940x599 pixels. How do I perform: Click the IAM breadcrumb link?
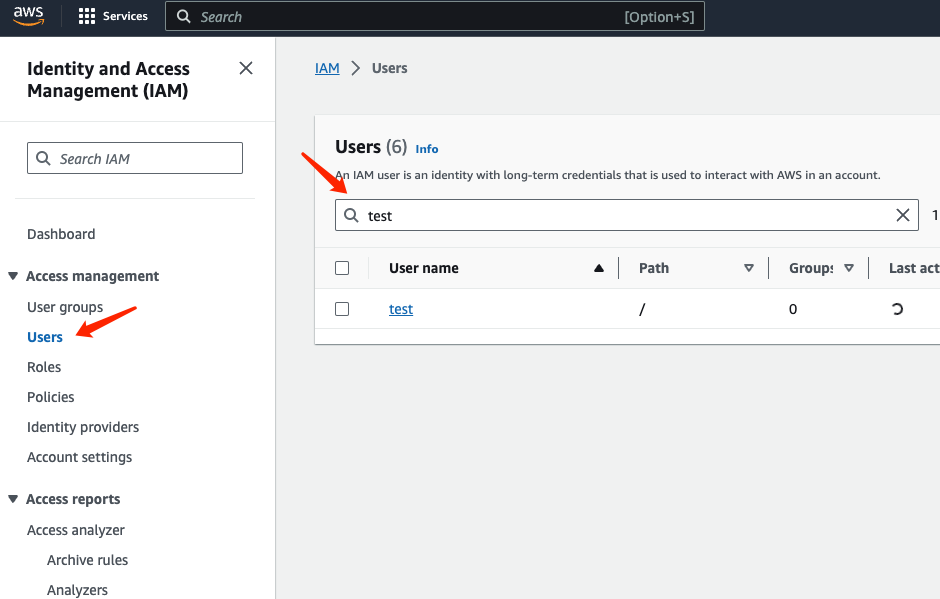pyautogui.click(x=327, y=68)
